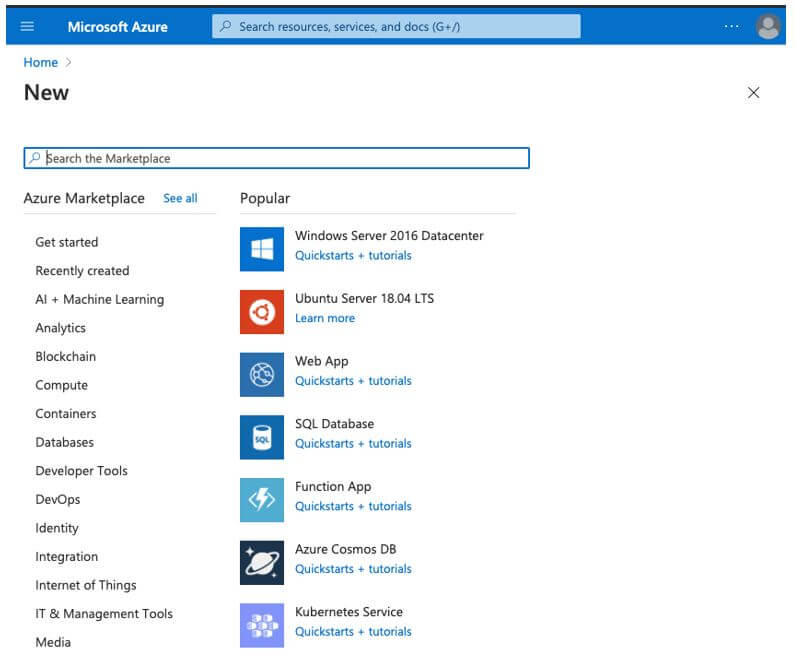Screen dimensions: 795x667
Task: Open the user account avatar
Action: pos(768,27)
